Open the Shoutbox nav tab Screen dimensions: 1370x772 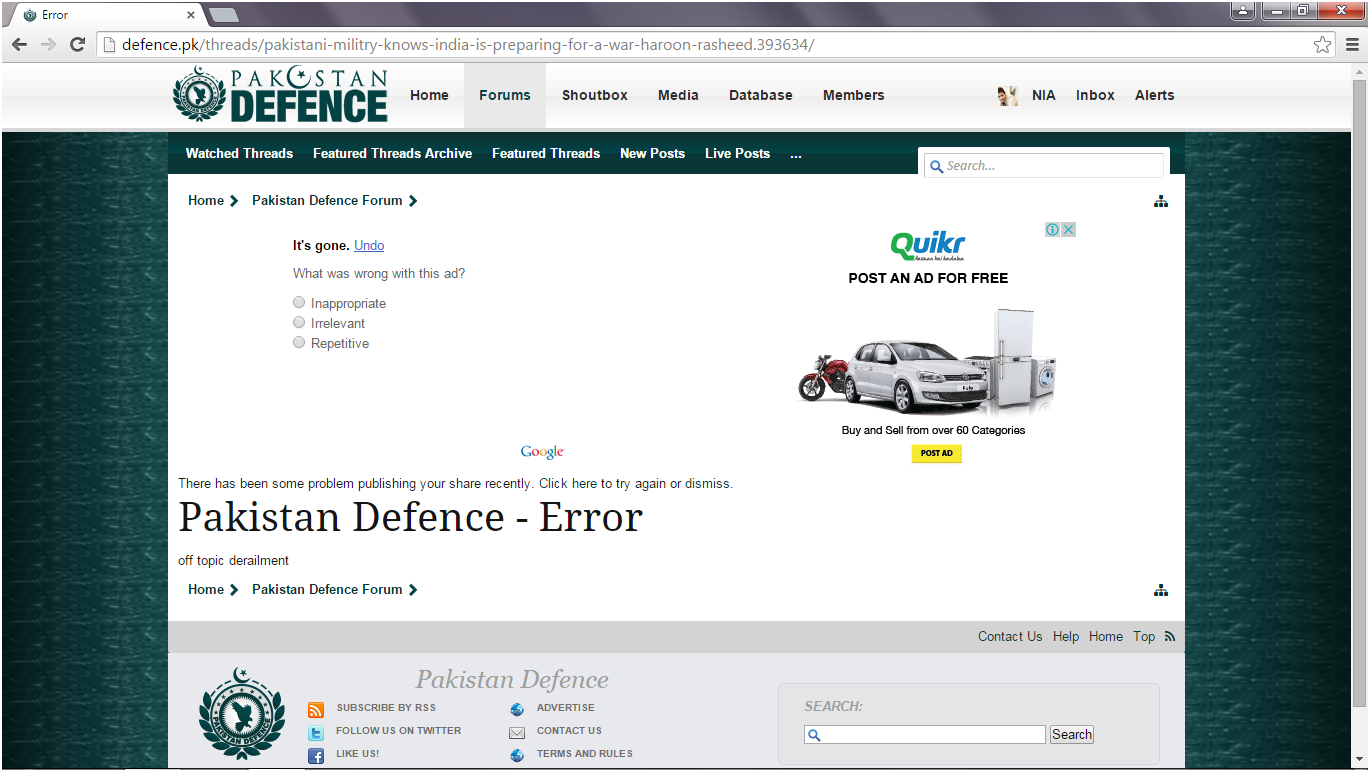click(x=595, y=95)
